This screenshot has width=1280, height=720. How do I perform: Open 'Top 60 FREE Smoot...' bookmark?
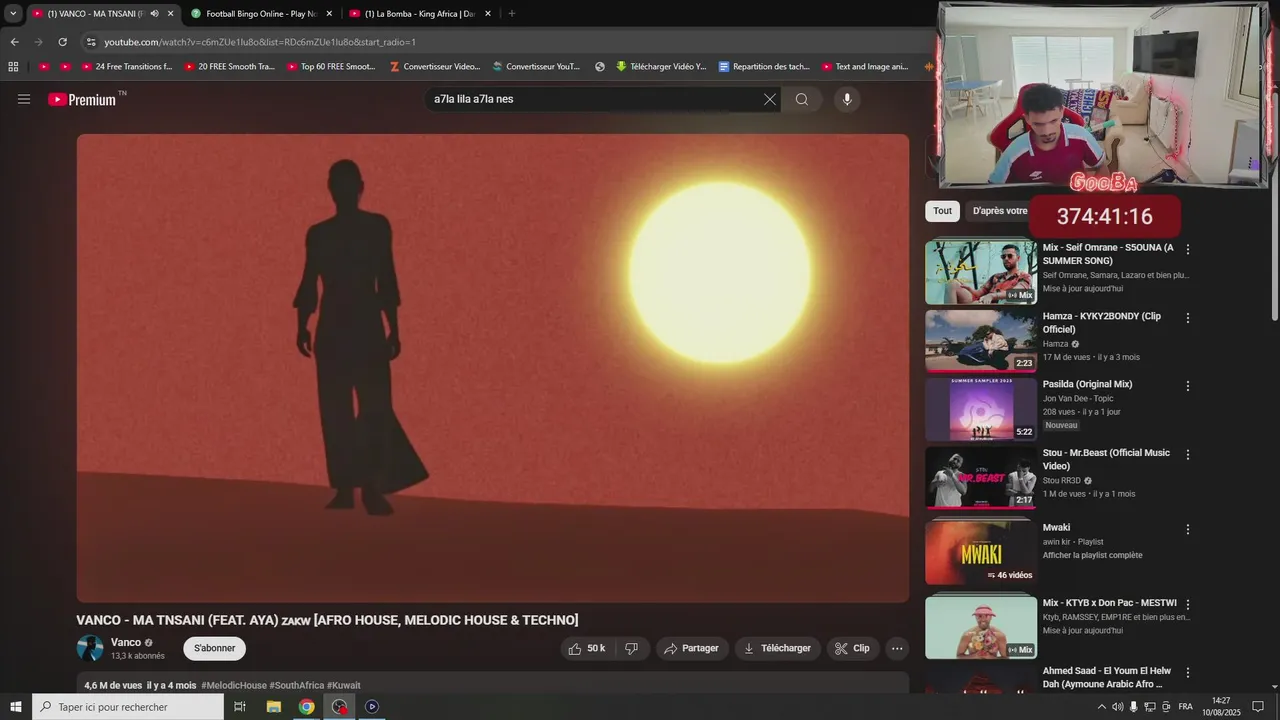(x=331, y=67)
